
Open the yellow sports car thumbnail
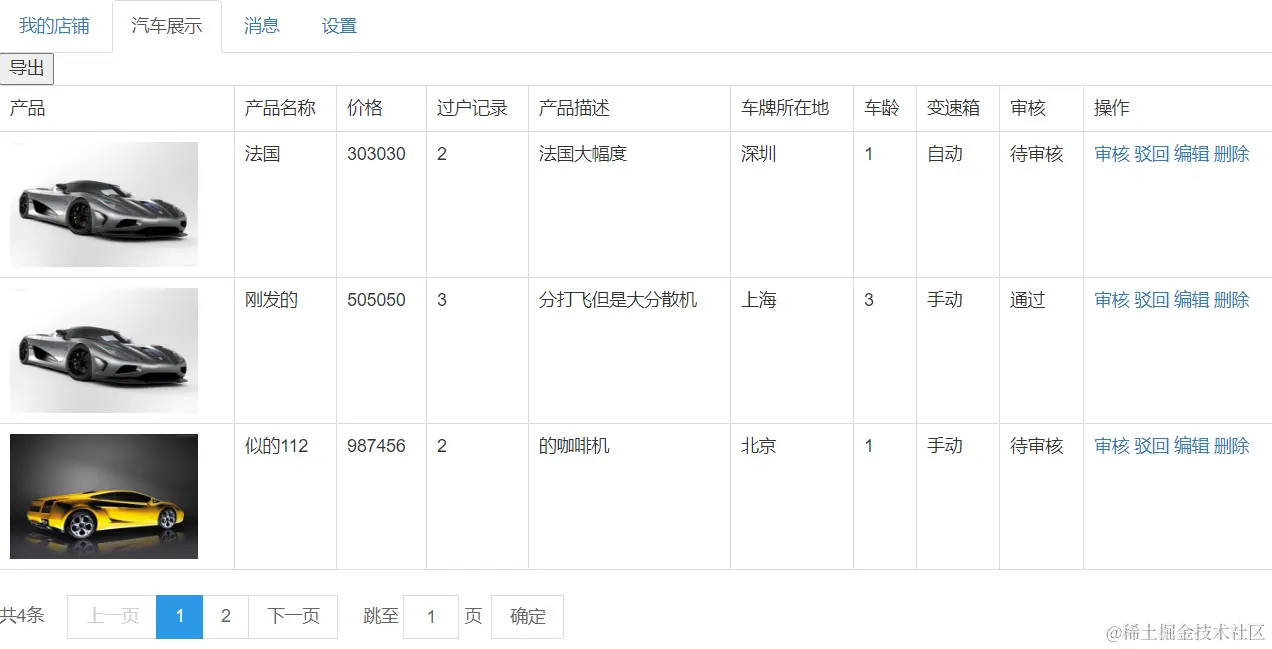pos(103,495)
